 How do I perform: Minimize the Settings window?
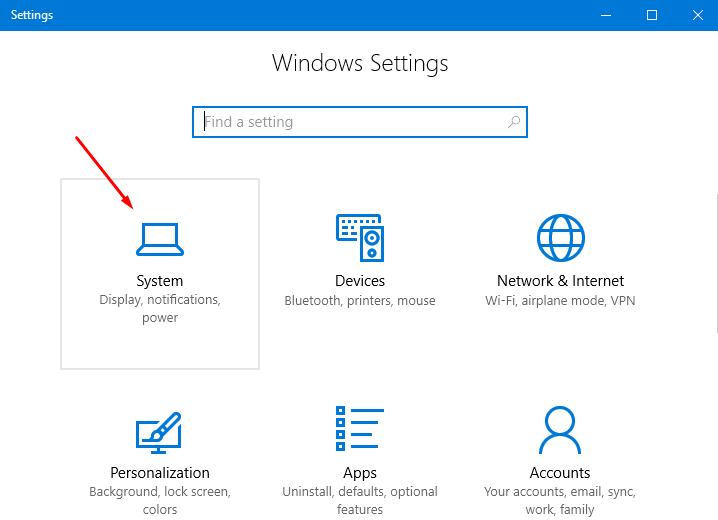[x=606, y=15]
